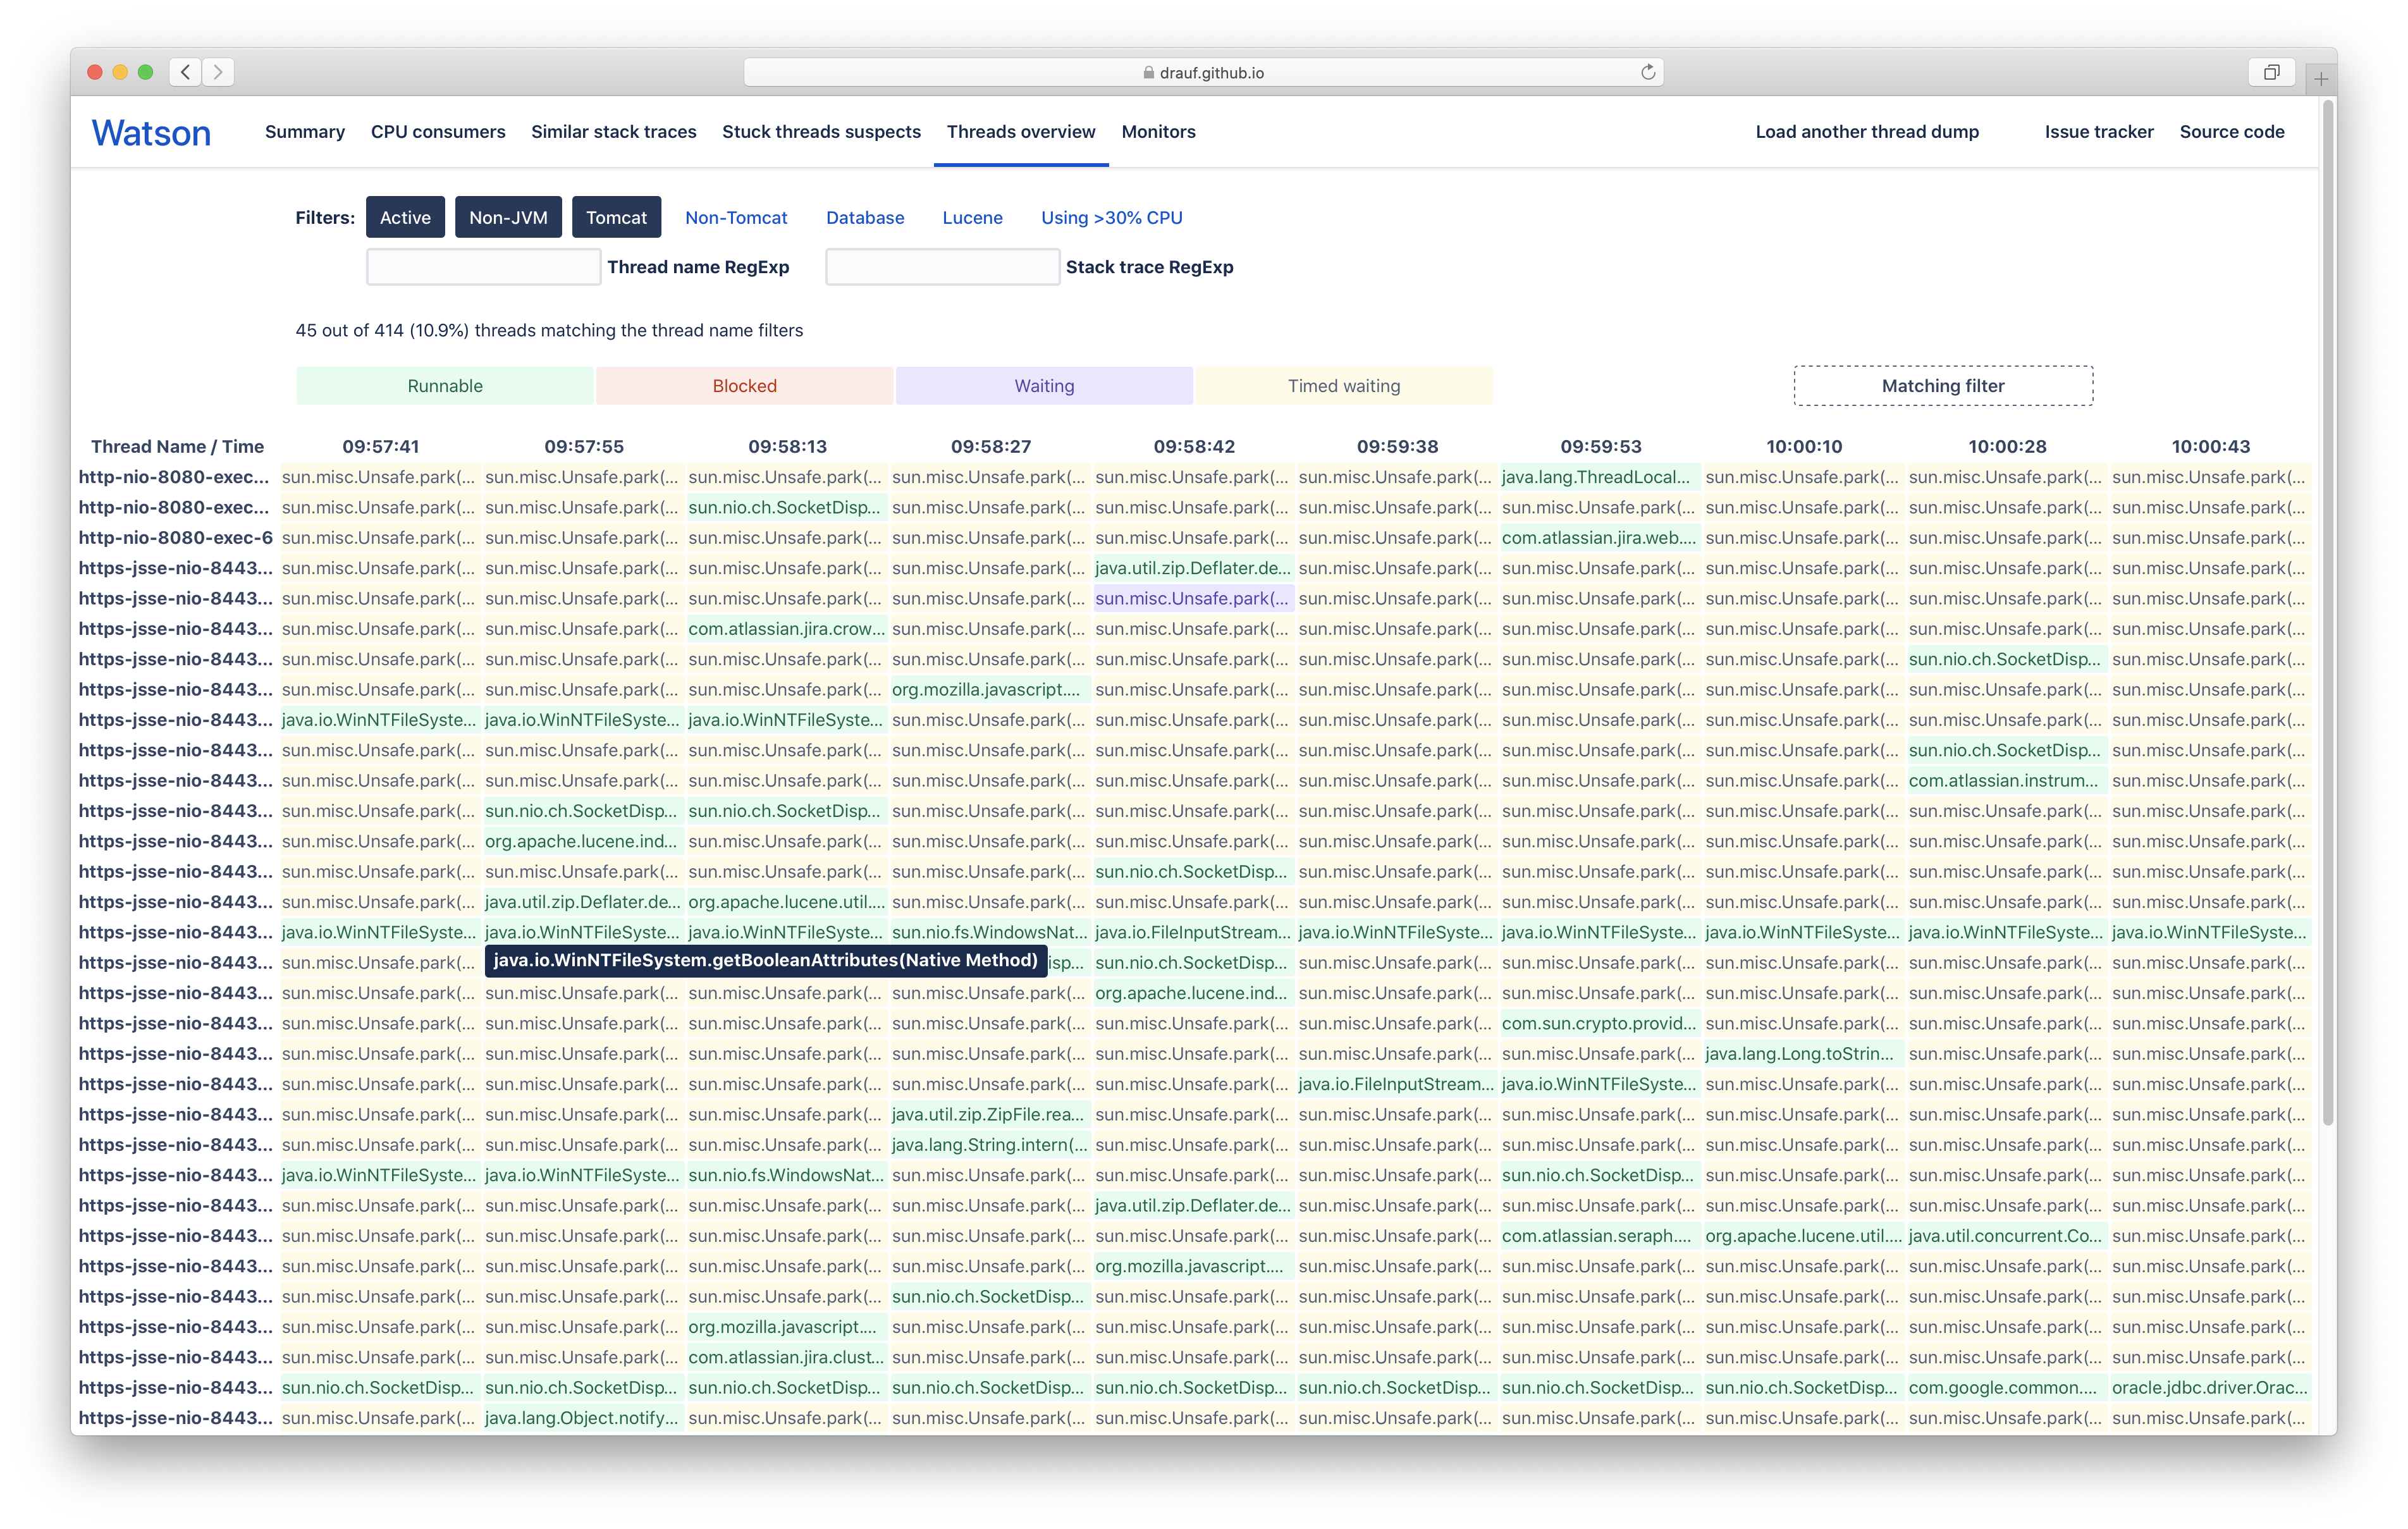This screenshot has width=2408, height=1529.
Task: Click the padlock icon in address bar
Action: (x=1148, y=73)
